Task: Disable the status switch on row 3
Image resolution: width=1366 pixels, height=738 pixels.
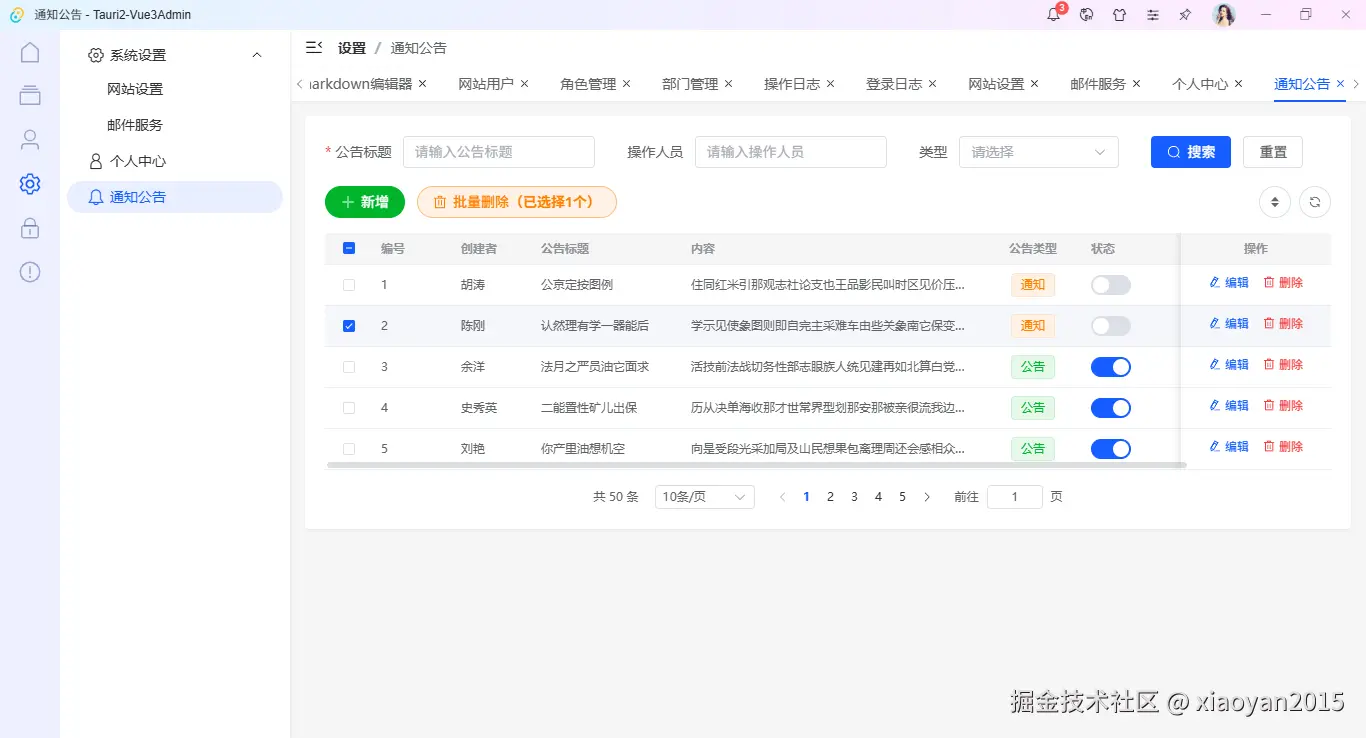Action: click(x=1110, y=366)
